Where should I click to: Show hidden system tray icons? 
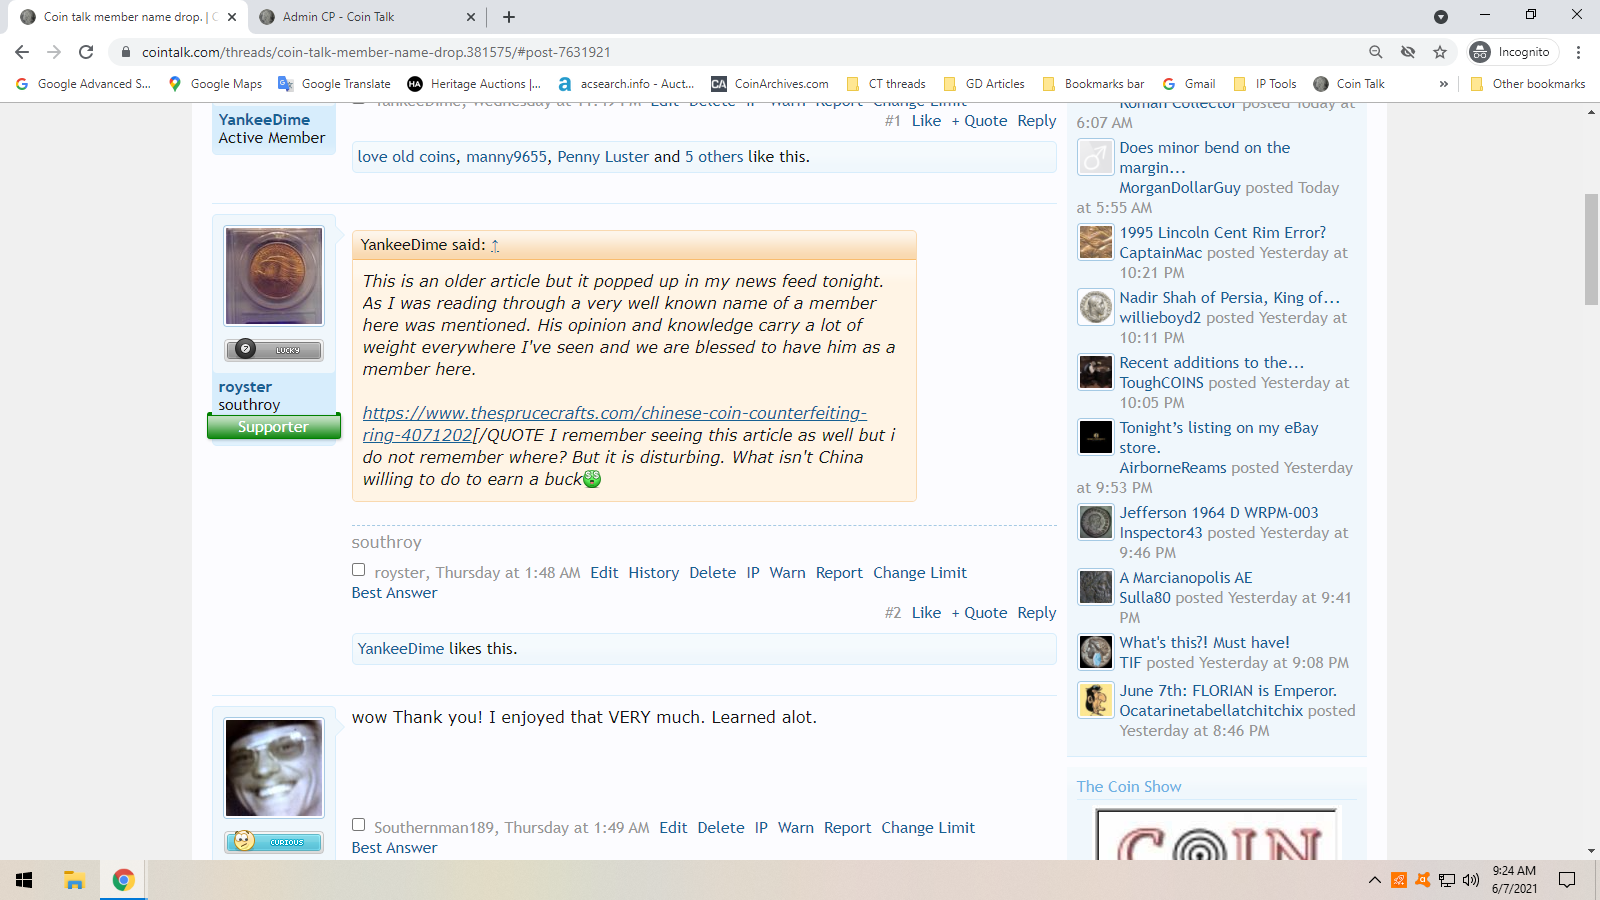(1374, 880)
